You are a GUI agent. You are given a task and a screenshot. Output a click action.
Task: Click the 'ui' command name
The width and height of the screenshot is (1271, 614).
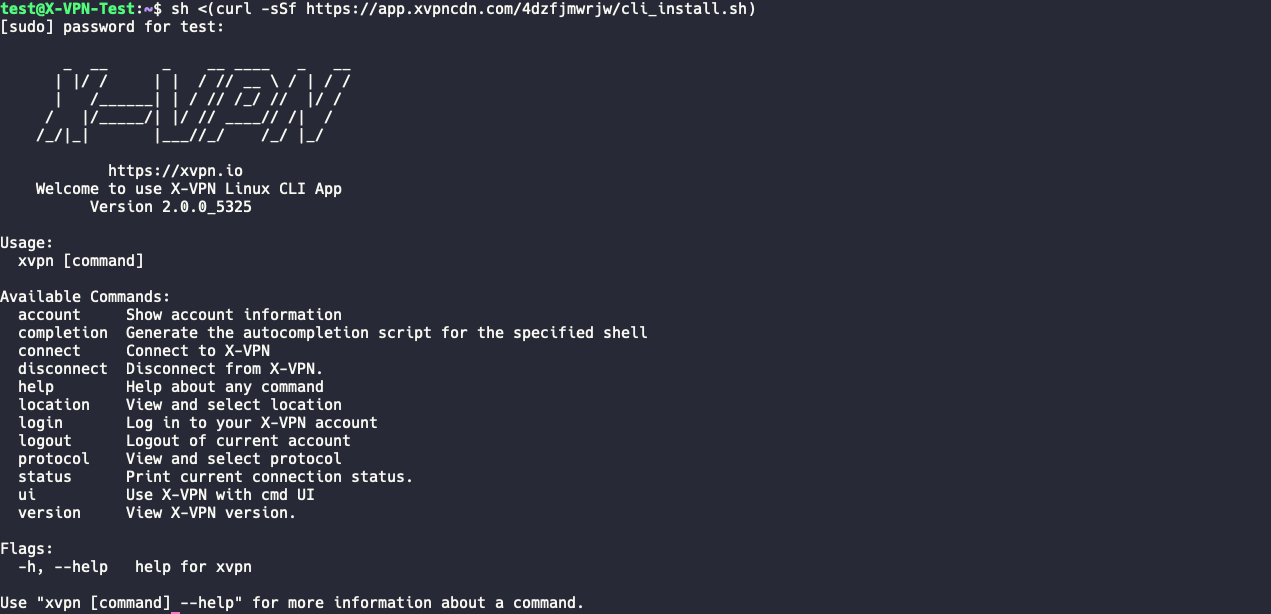27,495
